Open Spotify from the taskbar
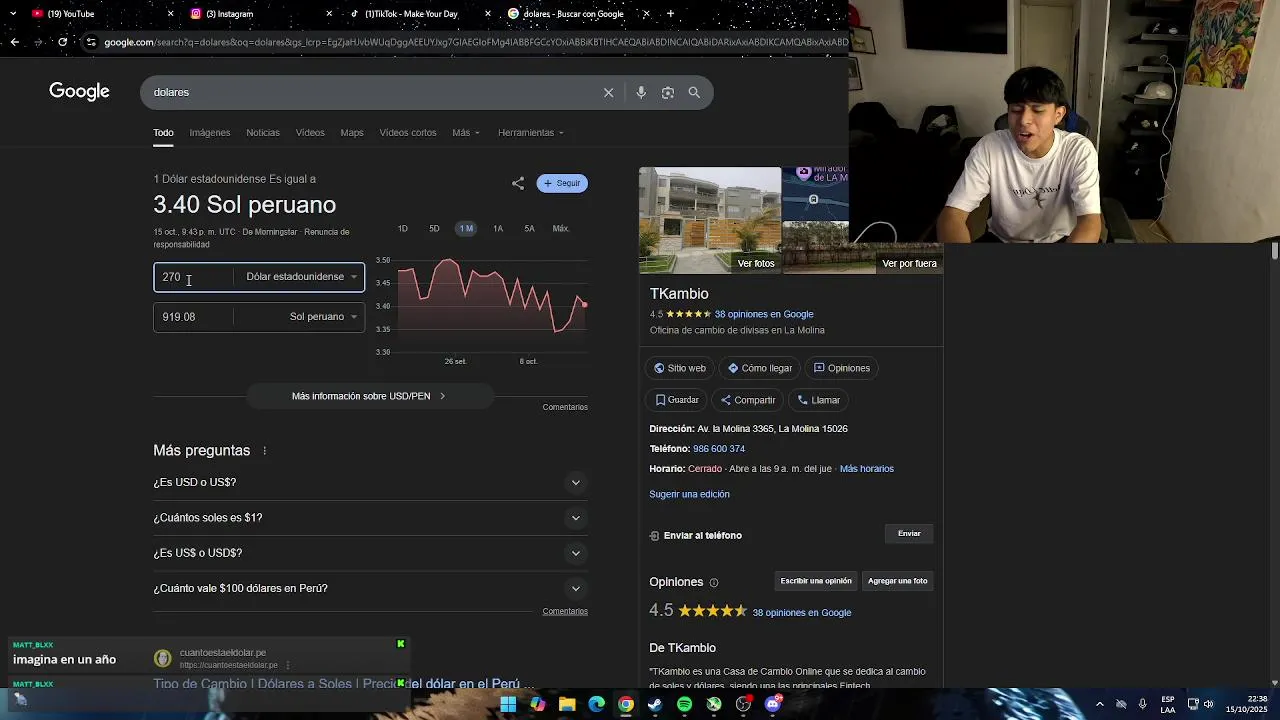This screenshot has height=720, width=1280. click(x=684, y=704)
